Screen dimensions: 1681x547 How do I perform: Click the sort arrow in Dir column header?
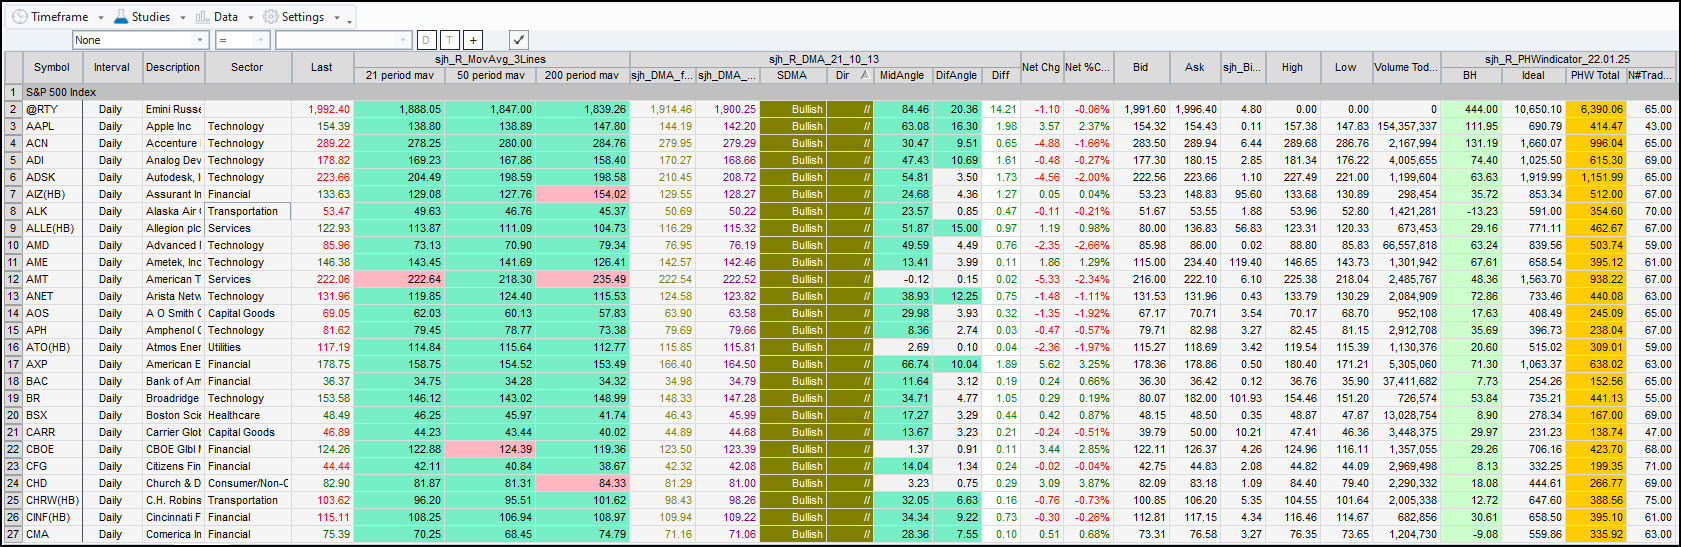[x=865, y=75]
